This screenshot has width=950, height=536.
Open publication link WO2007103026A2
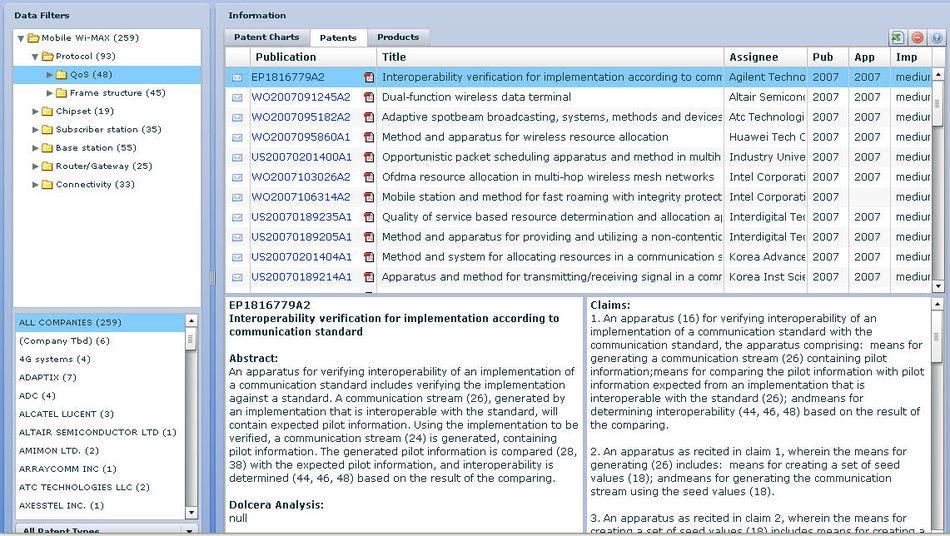301,177
